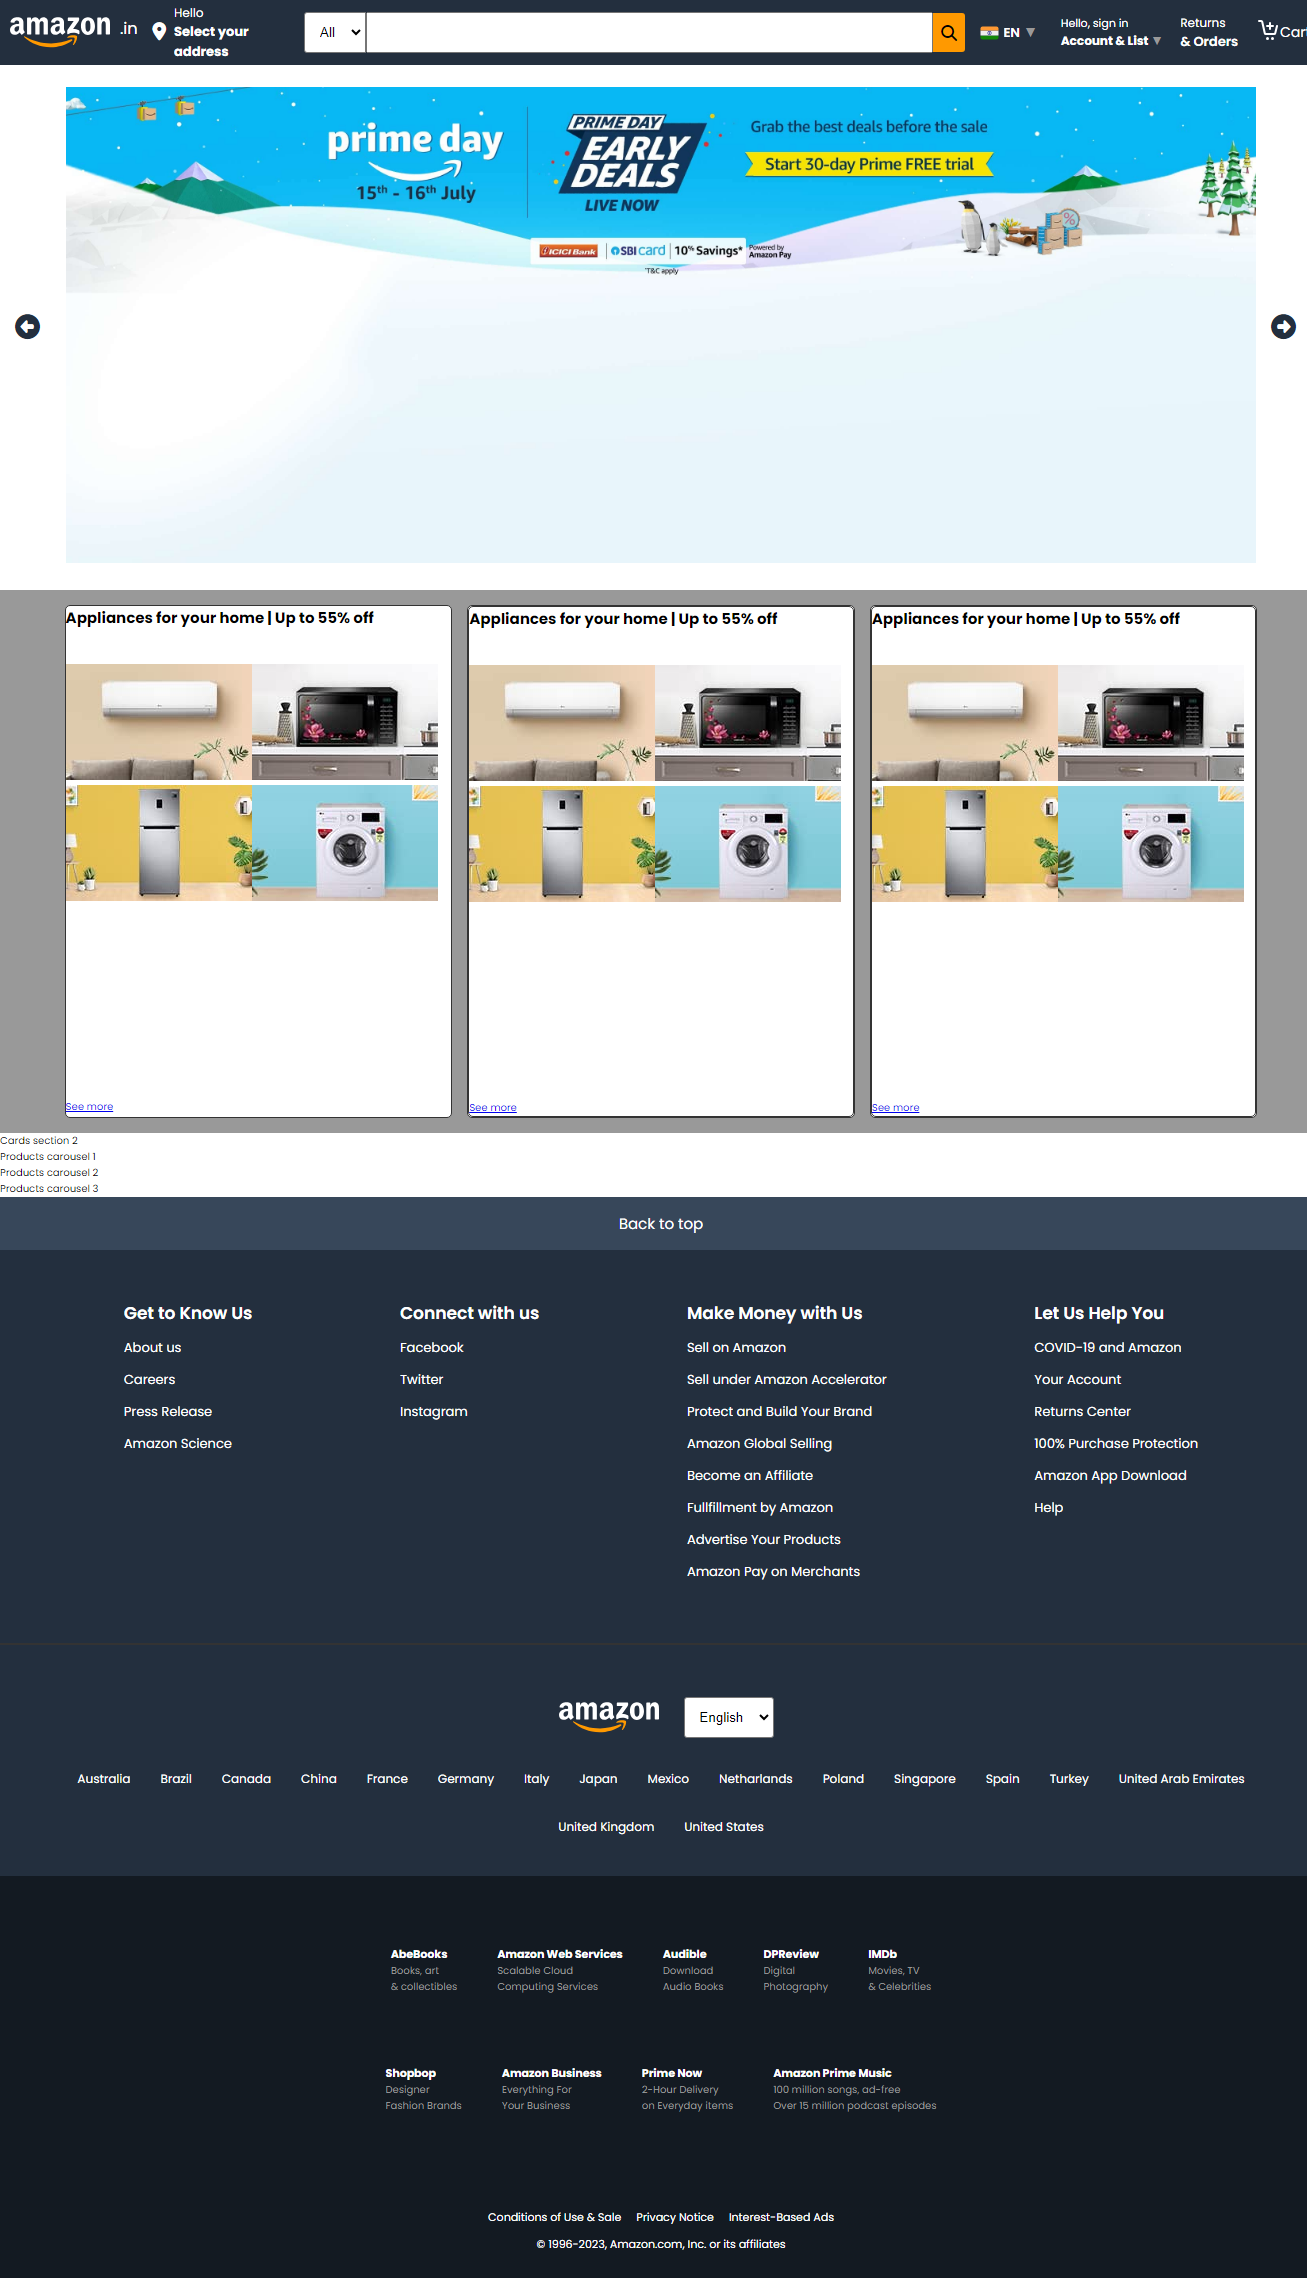The image size is (1307, 2278).
Task: Click Sell on Amazon
Action: [x=737, y=1348]
